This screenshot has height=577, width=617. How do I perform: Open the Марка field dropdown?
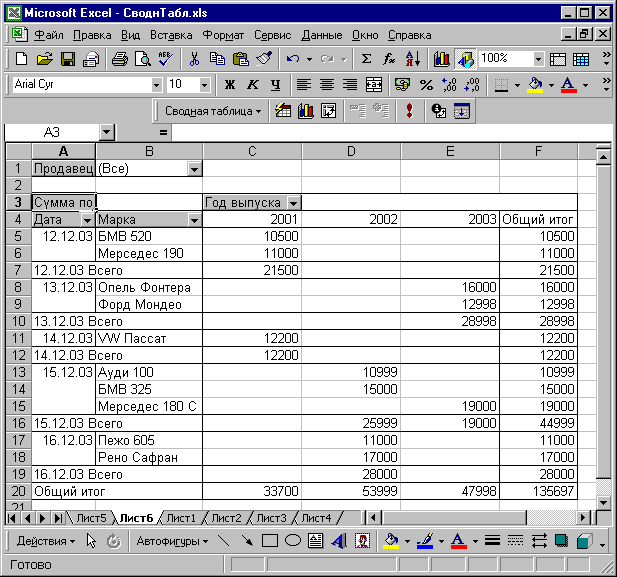click(194, 220)
